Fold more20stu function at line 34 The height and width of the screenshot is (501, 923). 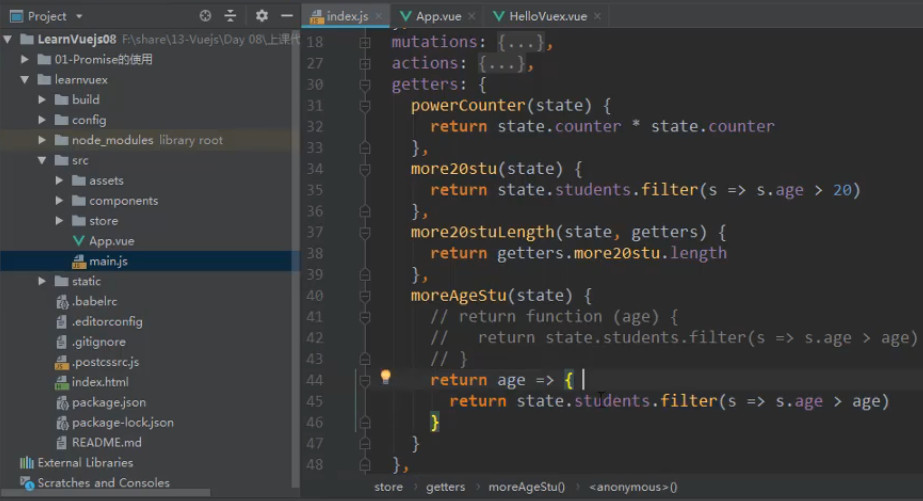(x=365, y=170)
